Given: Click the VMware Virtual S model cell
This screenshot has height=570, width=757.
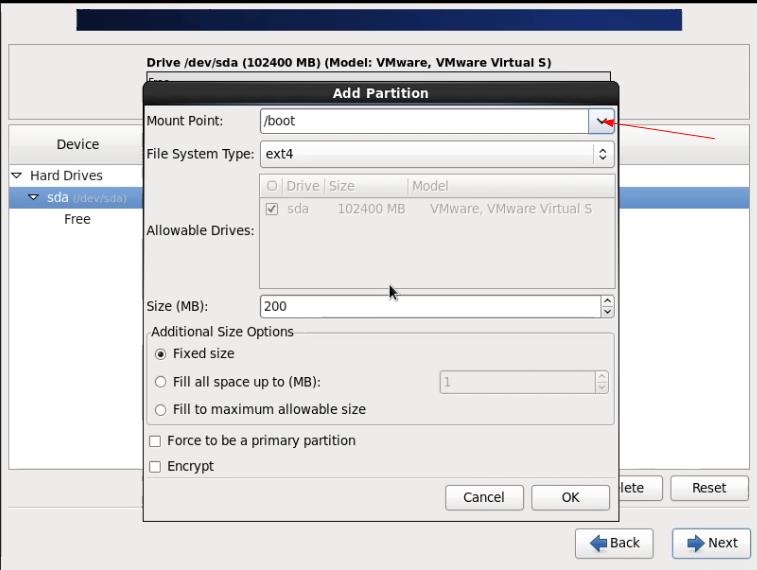Looking at the screenshot, I should tap(511, 209).
